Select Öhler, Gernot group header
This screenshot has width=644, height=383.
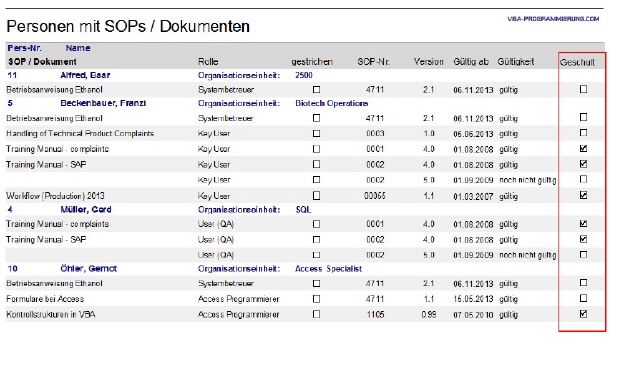88,268
